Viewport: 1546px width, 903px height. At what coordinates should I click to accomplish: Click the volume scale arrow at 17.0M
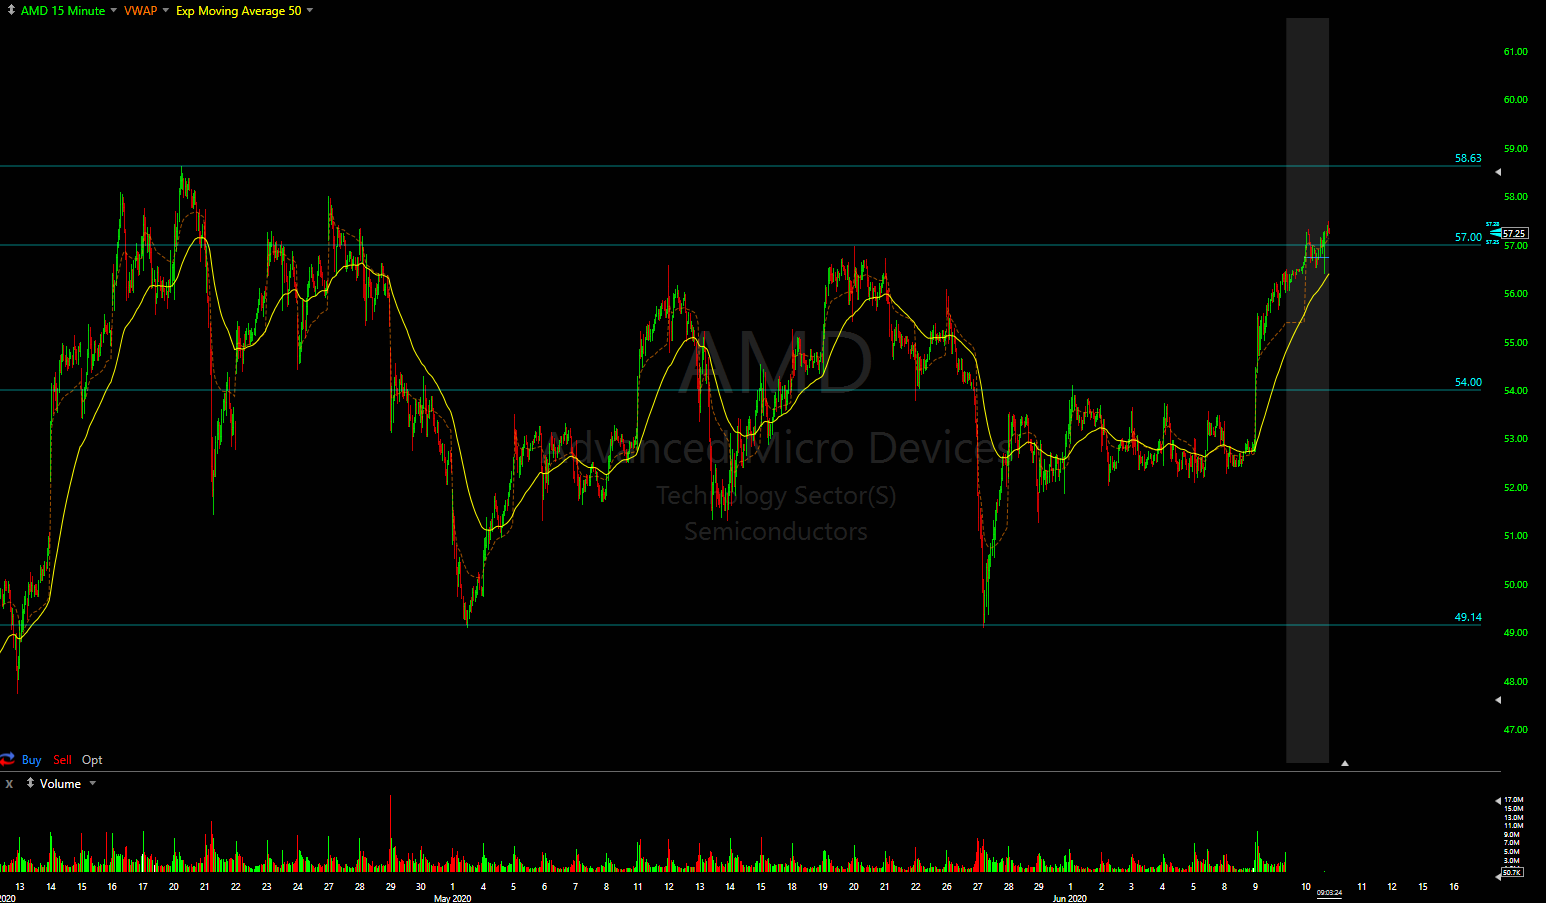tap(1498, 800)
